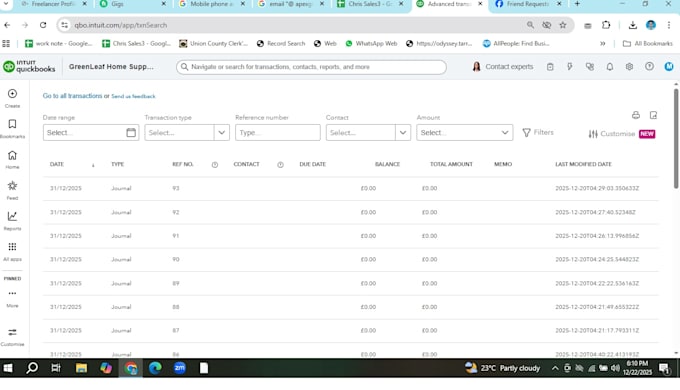Image resolution: width=680 pixels, height=390 pixels.
Task: Click the QuickBooks top search bar
Action: click(x=311, y=67)
